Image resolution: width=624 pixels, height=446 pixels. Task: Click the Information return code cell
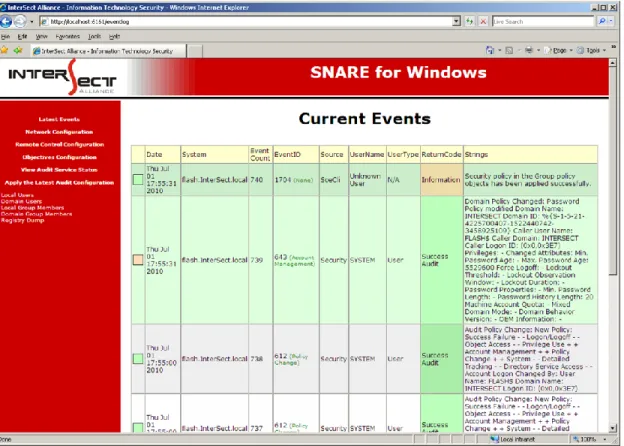click(x=441, y=180)
